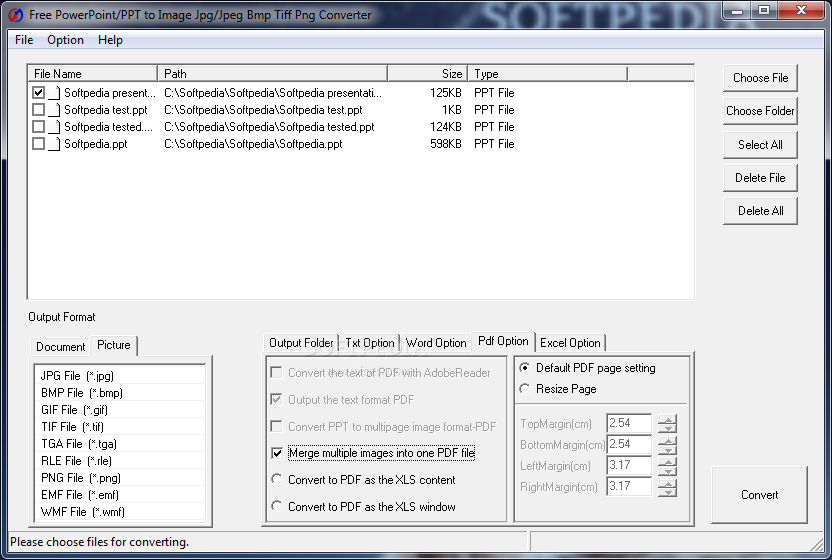The height and width of the screenshot is (560, 832).
Task: Open the Word Option tab
Action: 436,343
